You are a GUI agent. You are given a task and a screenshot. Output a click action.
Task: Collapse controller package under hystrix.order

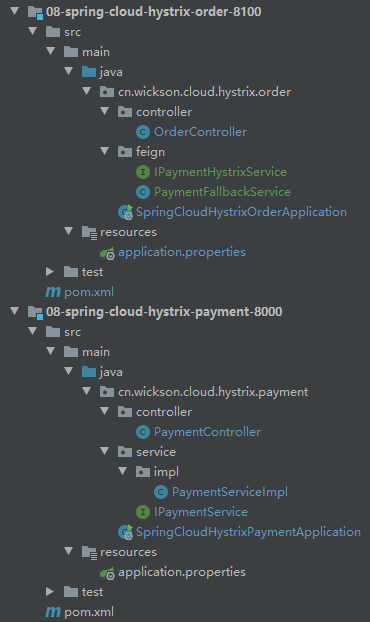tap(105, 111)
